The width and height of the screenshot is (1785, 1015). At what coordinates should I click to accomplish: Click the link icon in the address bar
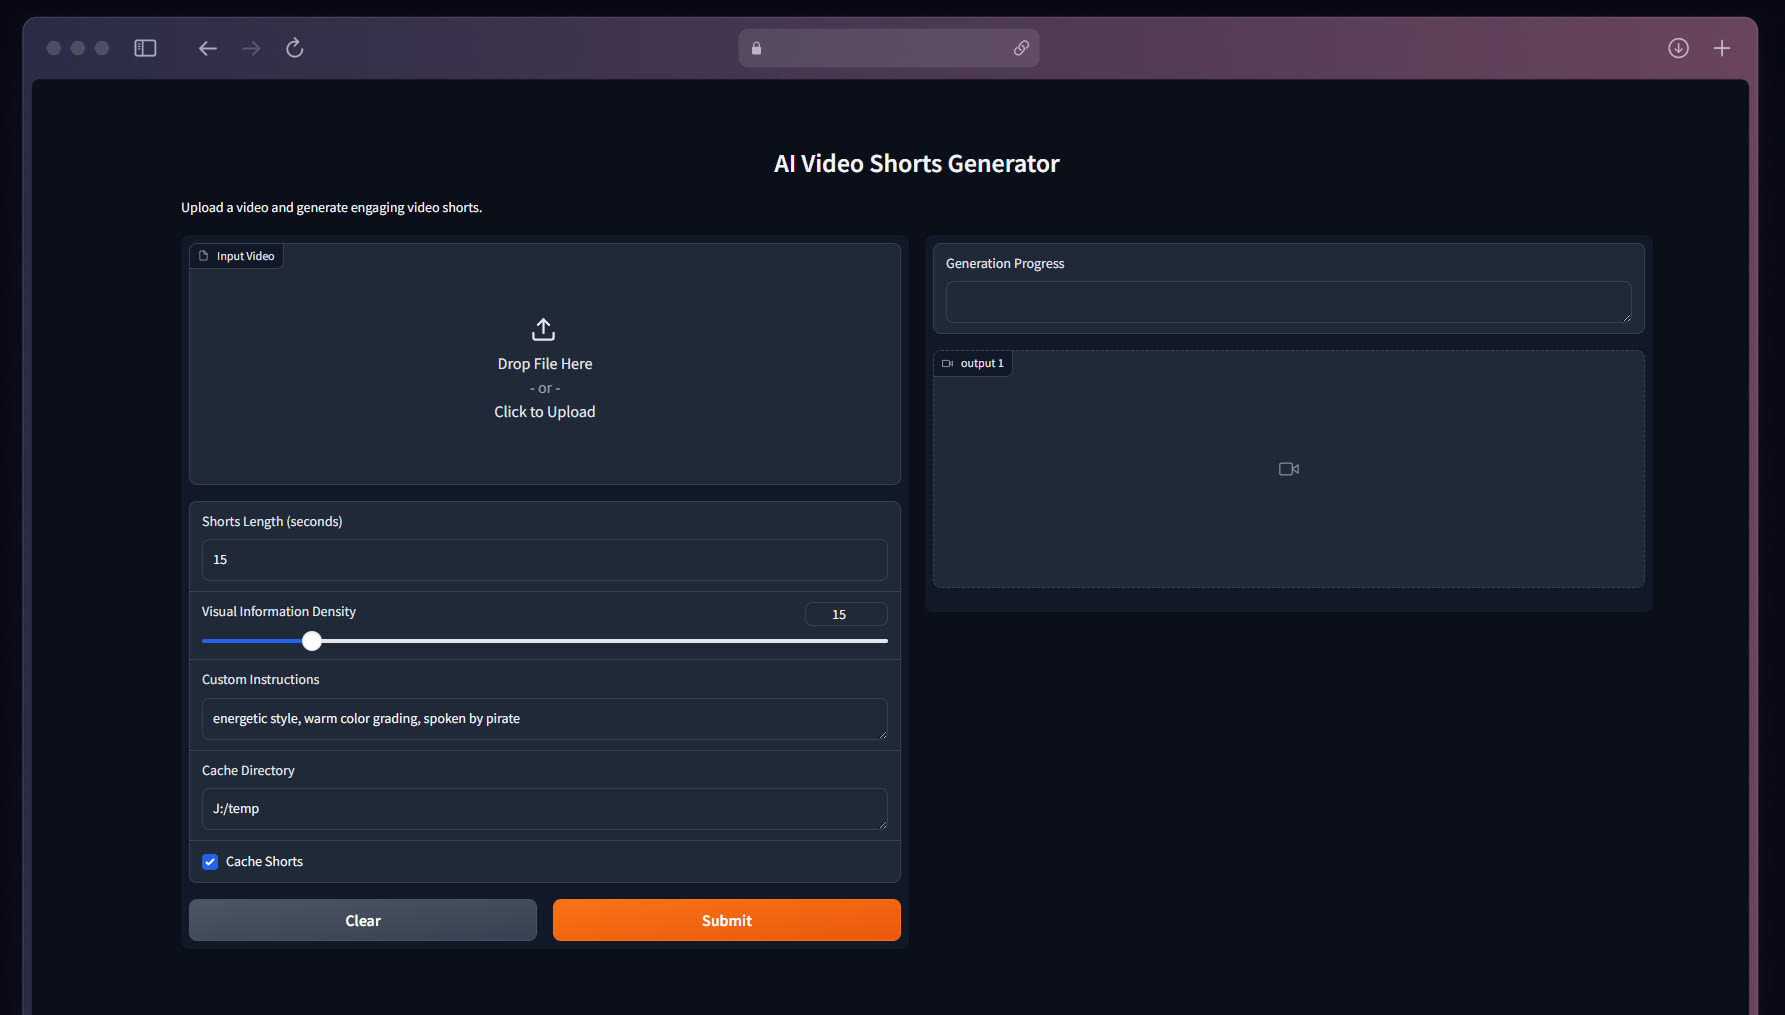point(1021,47)
